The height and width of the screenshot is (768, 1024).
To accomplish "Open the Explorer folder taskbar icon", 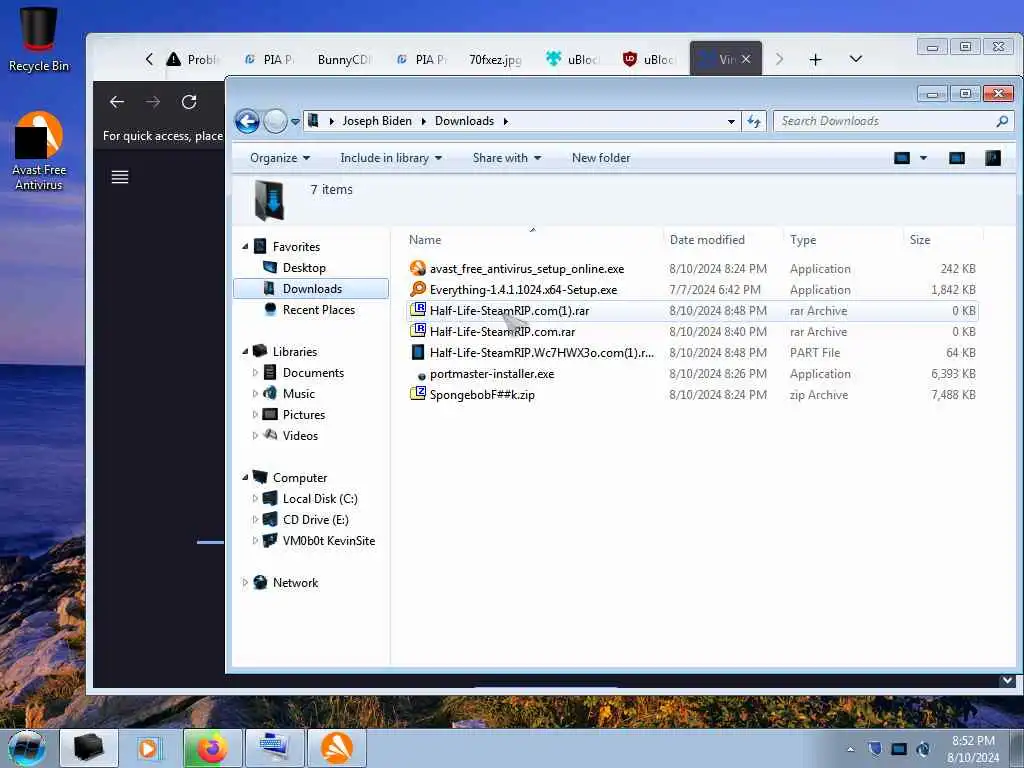I will tap(89, 748).
